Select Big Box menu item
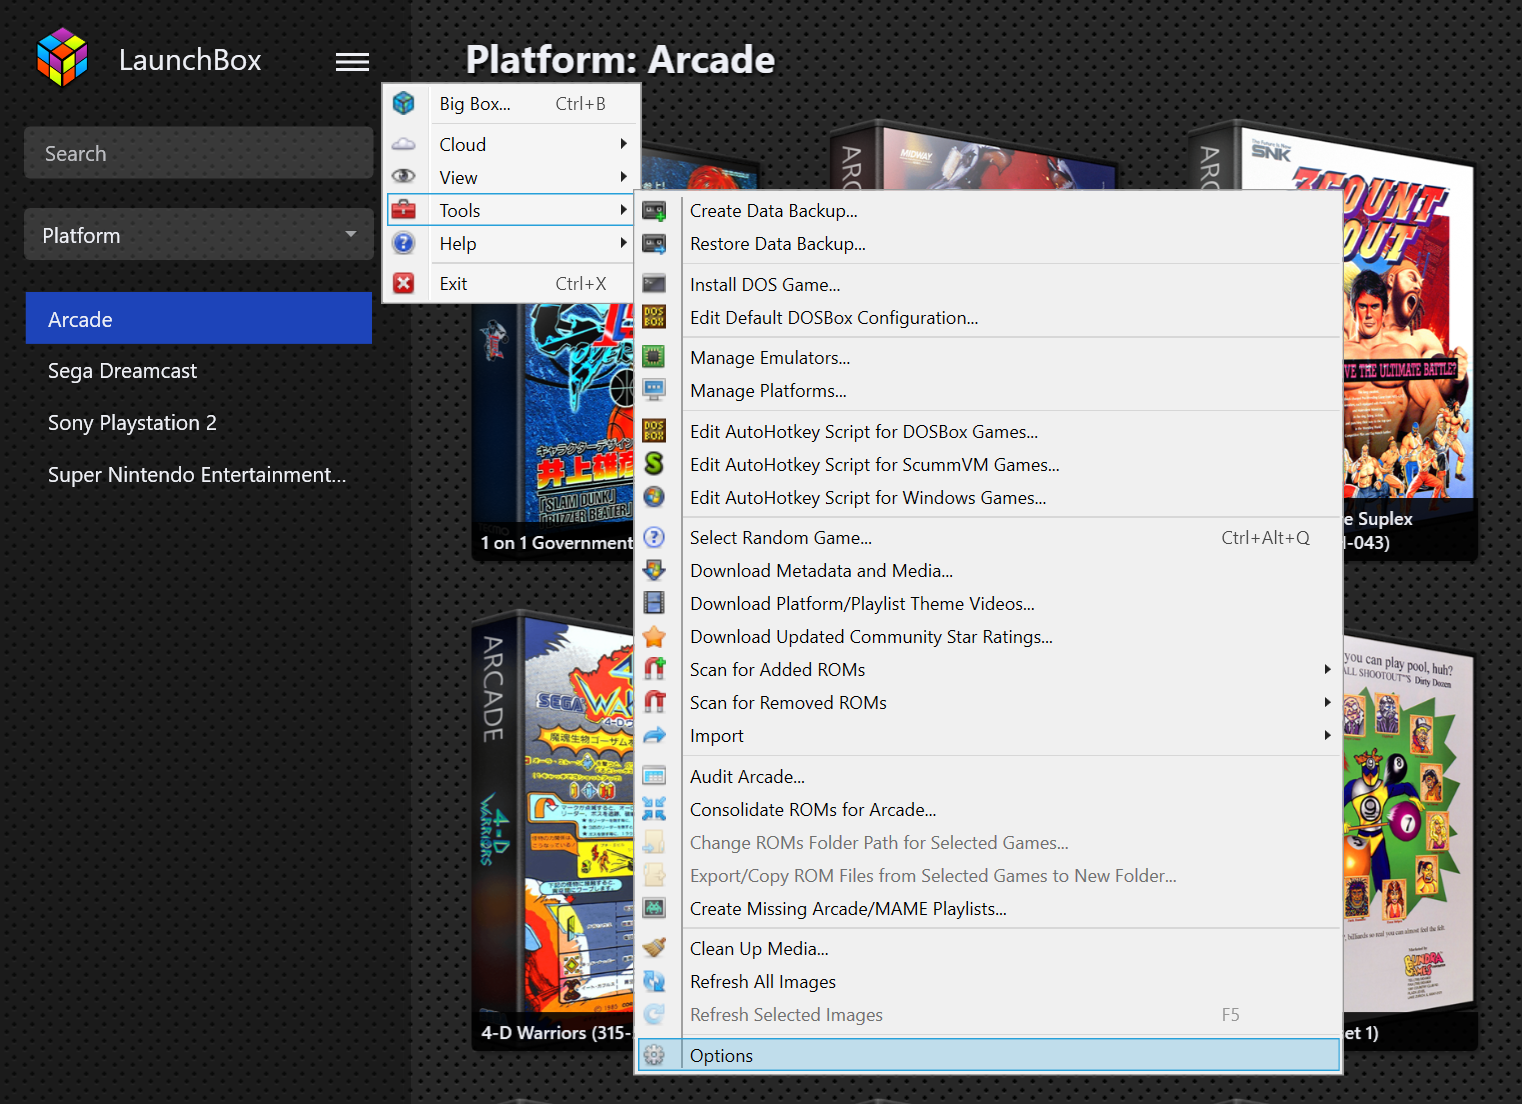This screenshot has height=1104, width=1522. point(512,103)
